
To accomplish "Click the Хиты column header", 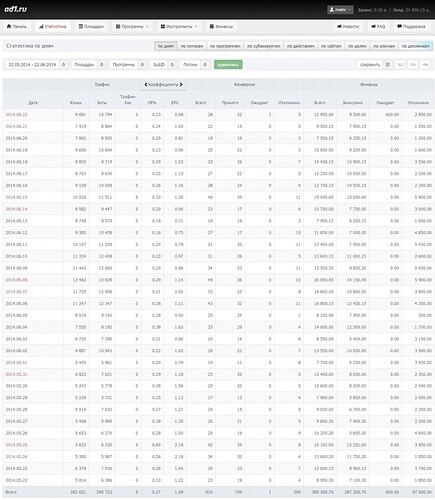I will tap(102, 103).
